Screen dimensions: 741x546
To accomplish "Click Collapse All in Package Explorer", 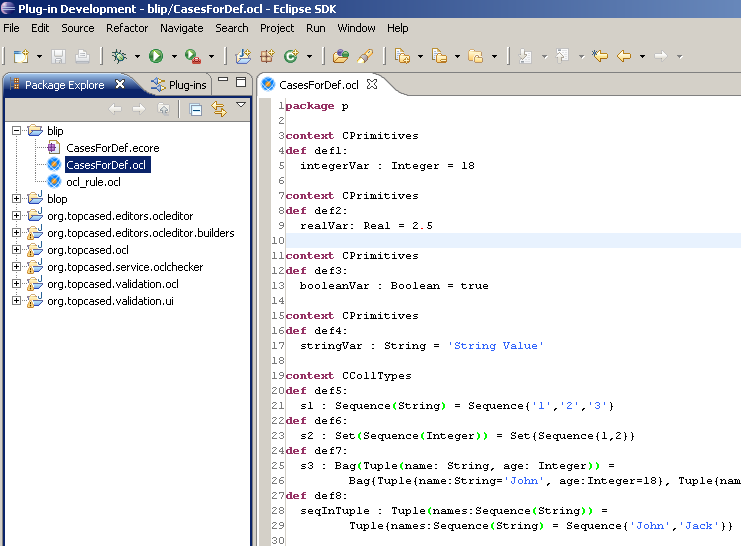I will pos(196,110).
